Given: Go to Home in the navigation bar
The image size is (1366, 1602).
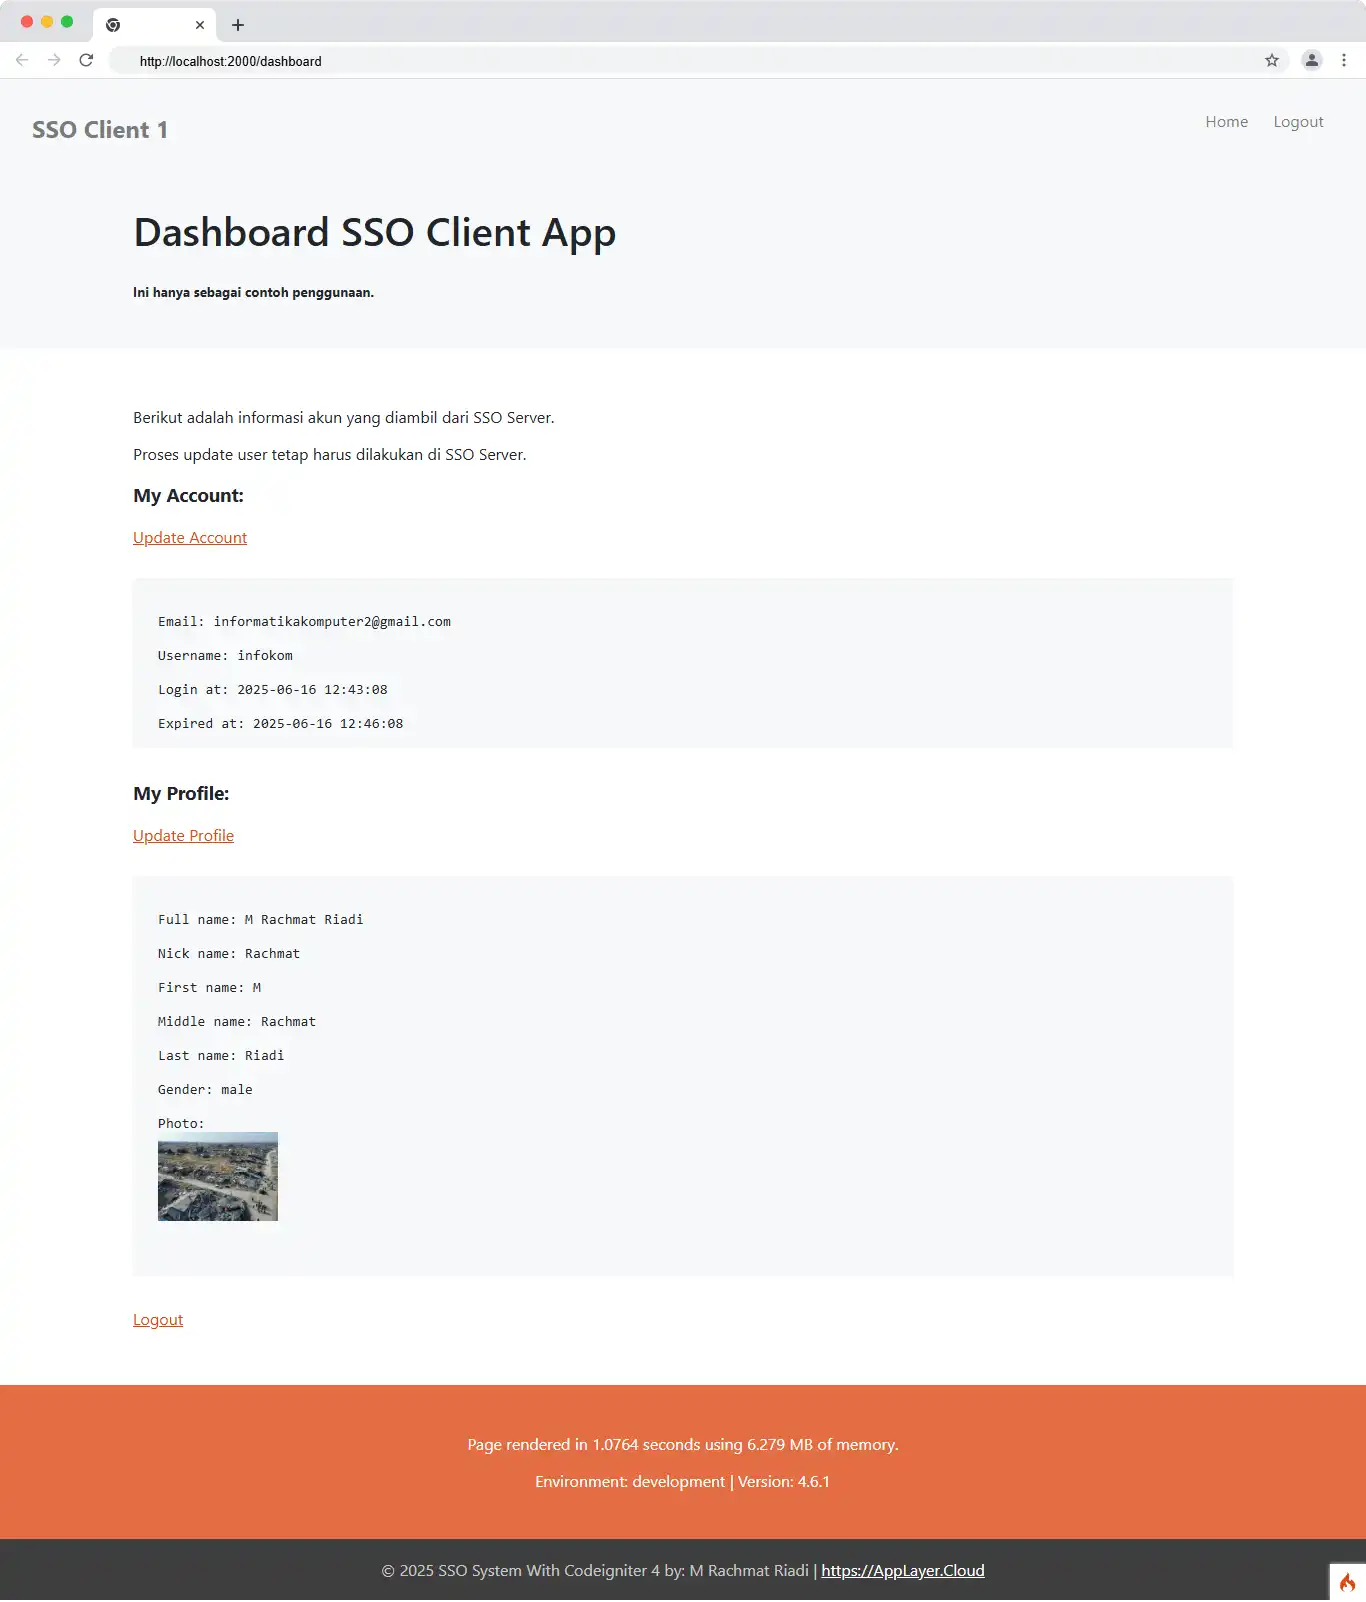Looking at the screenshot, I should coord(1227,122).
